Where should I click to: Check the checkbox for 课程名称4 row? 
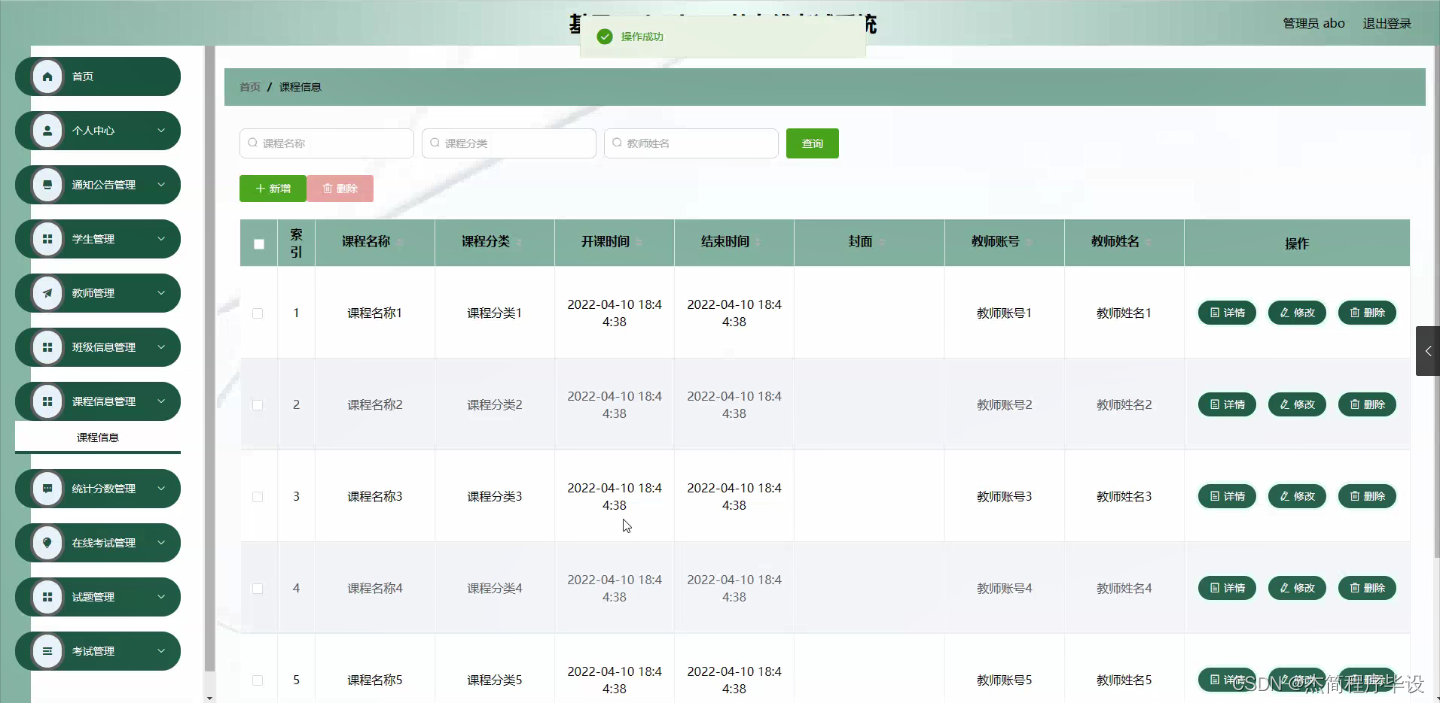click(x=258, y=588)
